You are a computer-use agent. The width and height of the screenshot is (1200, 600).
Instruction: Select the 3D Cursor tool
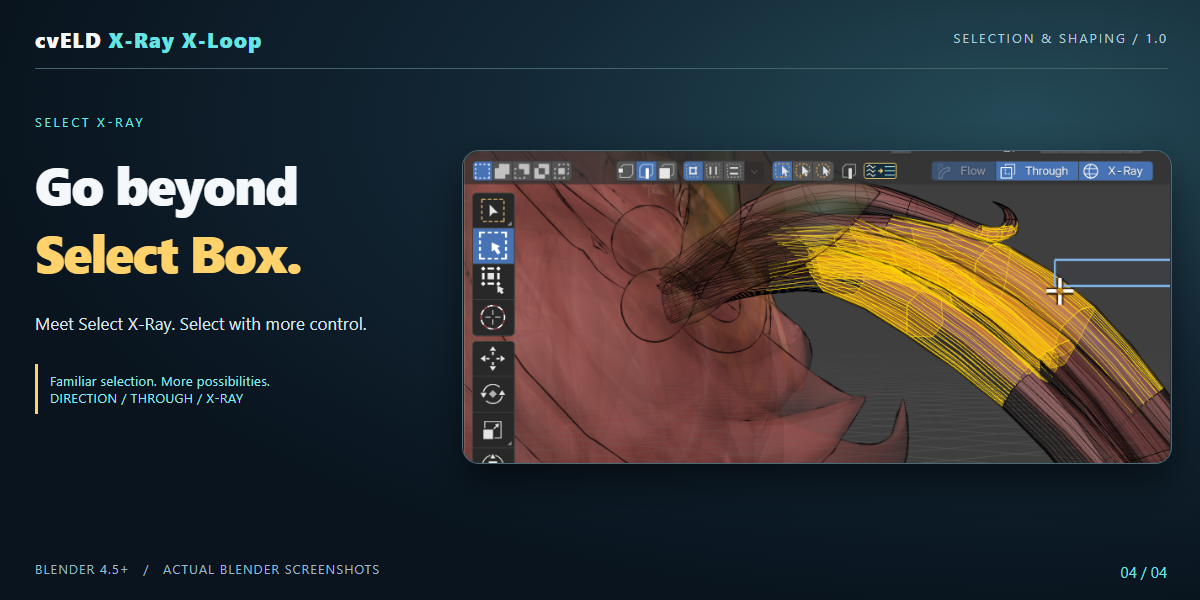(x=493, y=317)
